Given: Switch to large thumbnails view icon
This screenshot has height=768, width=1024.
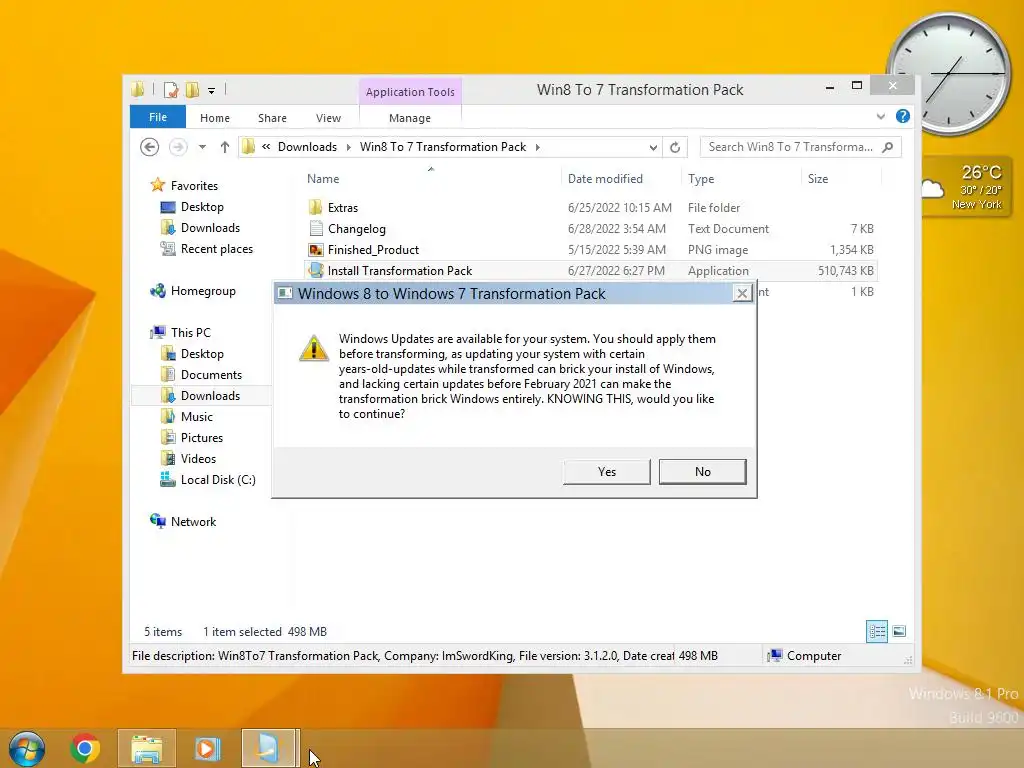Looking at the screenshot, I should click(x=899, y=631).
